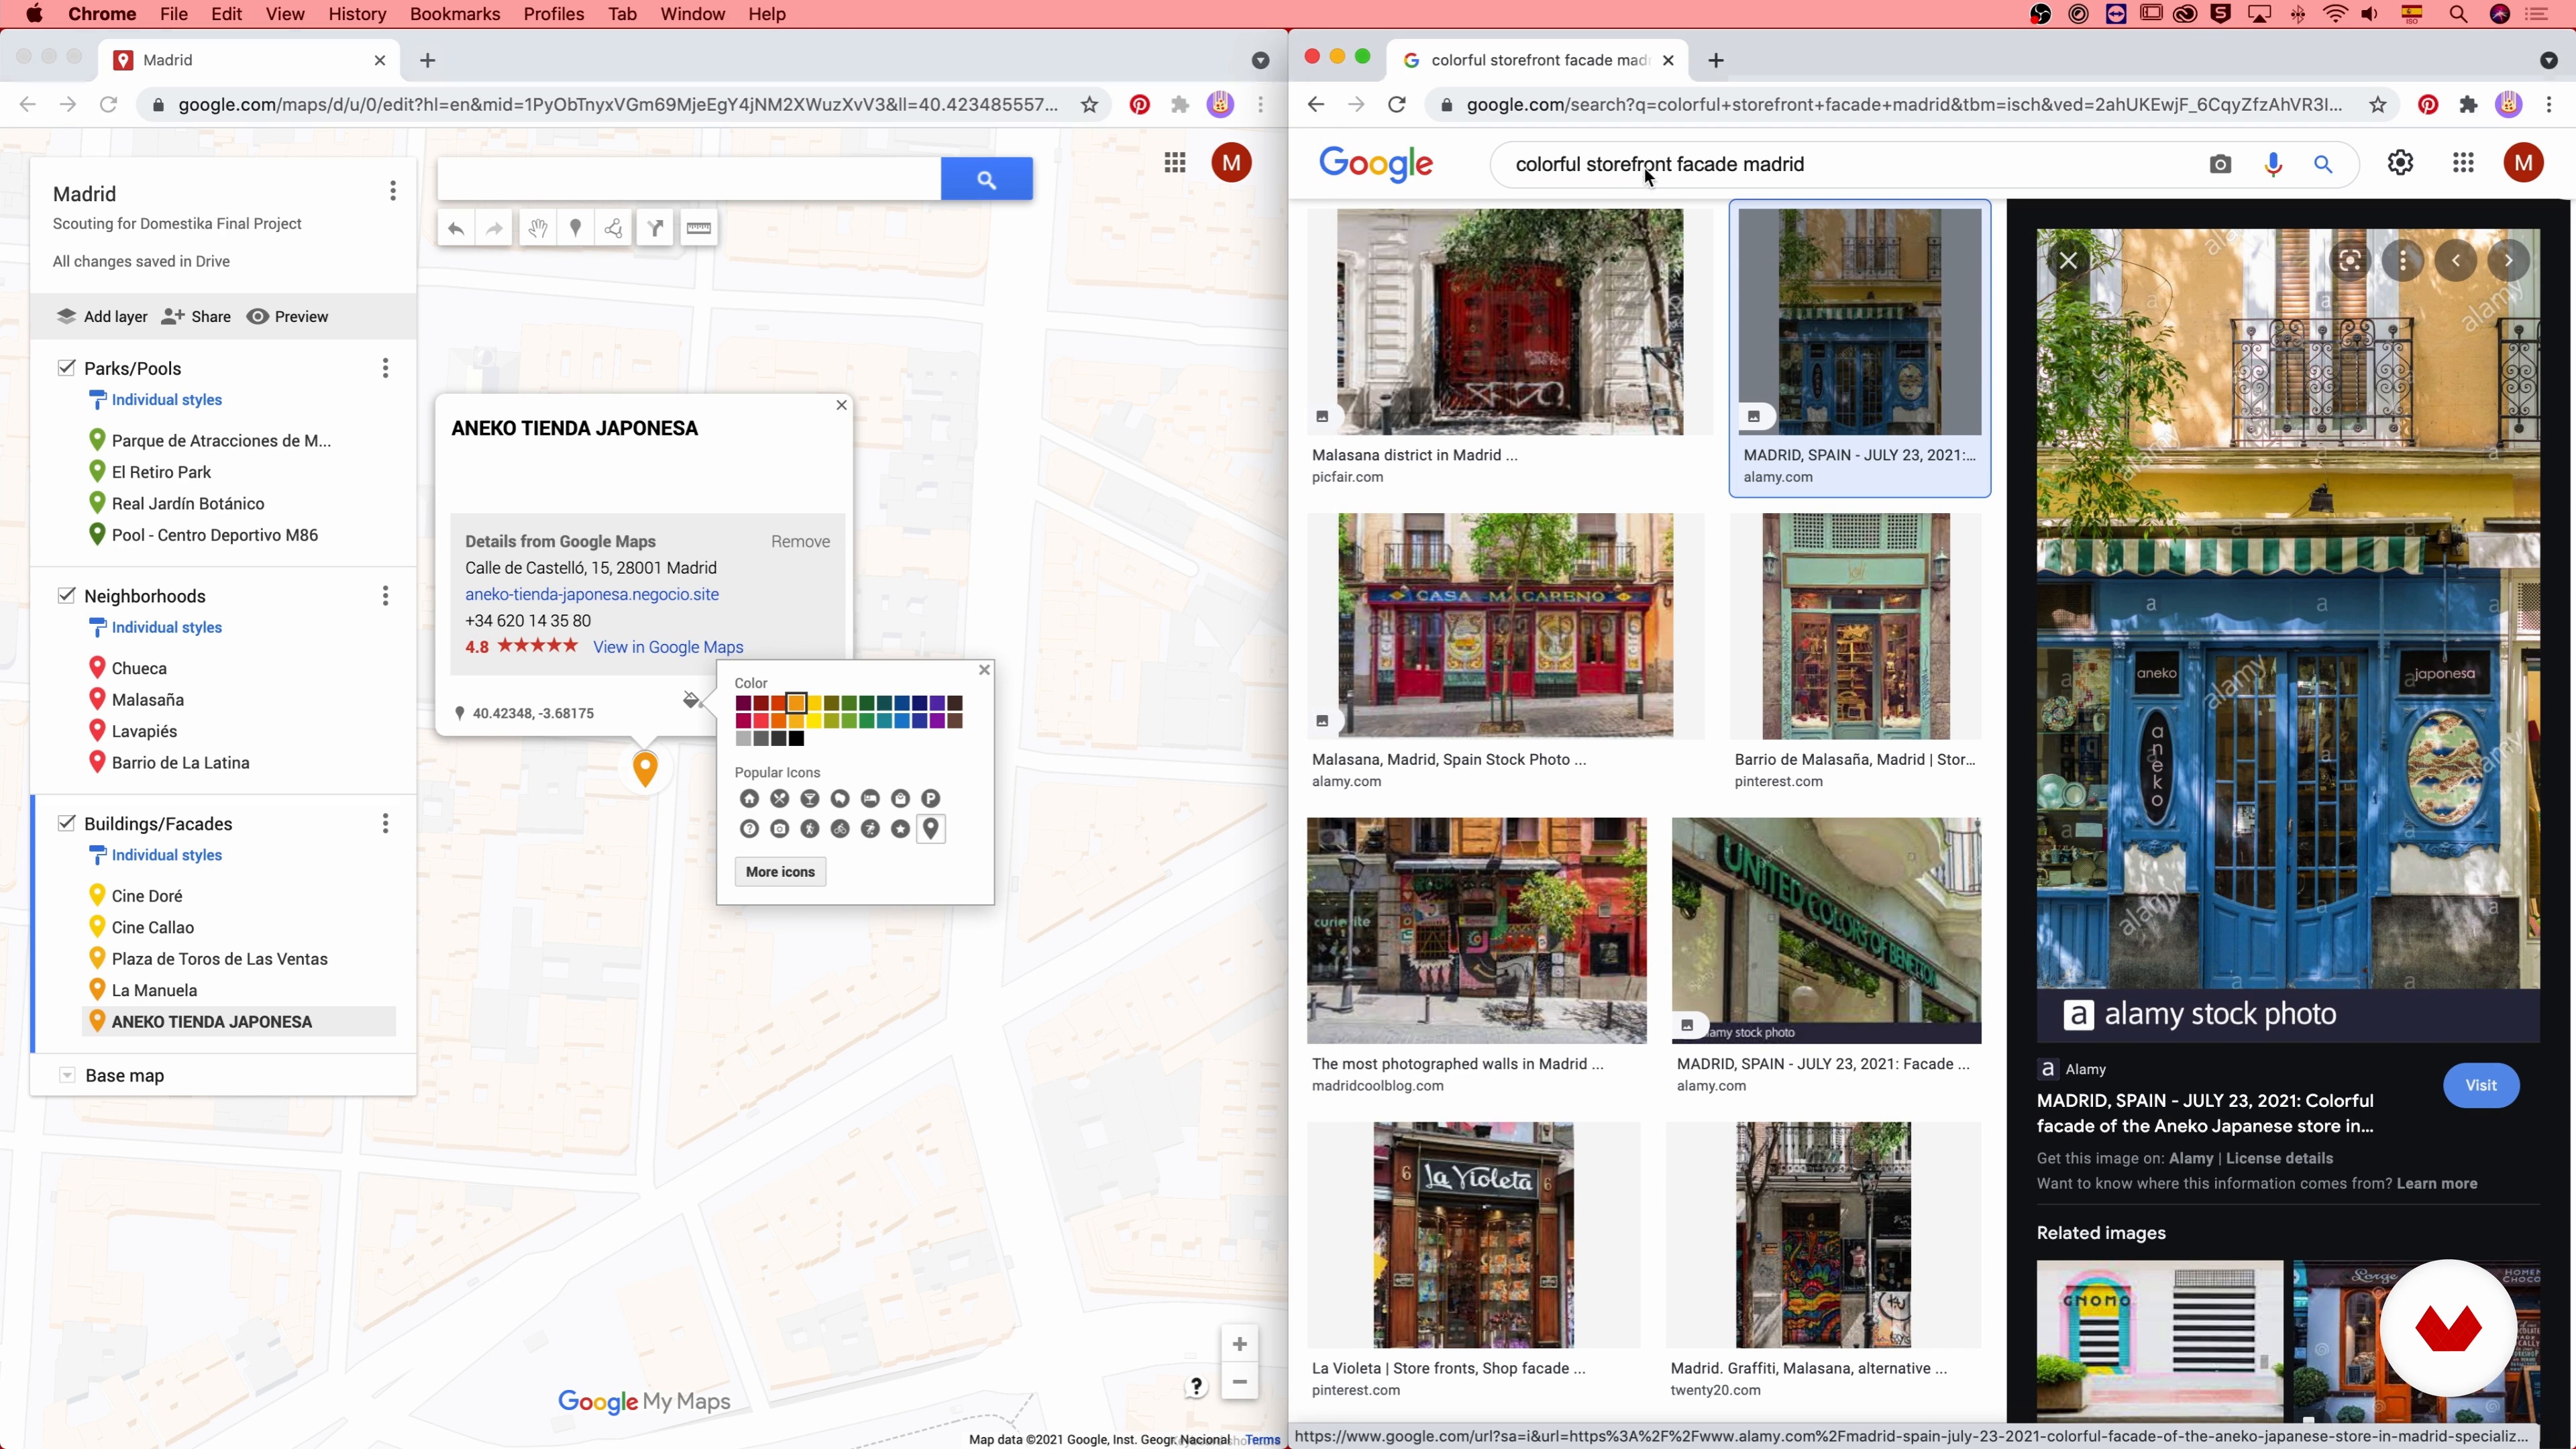Click Add layer button
The width and height of the screenshot is (2576, 1449).
tap(102, 316)
